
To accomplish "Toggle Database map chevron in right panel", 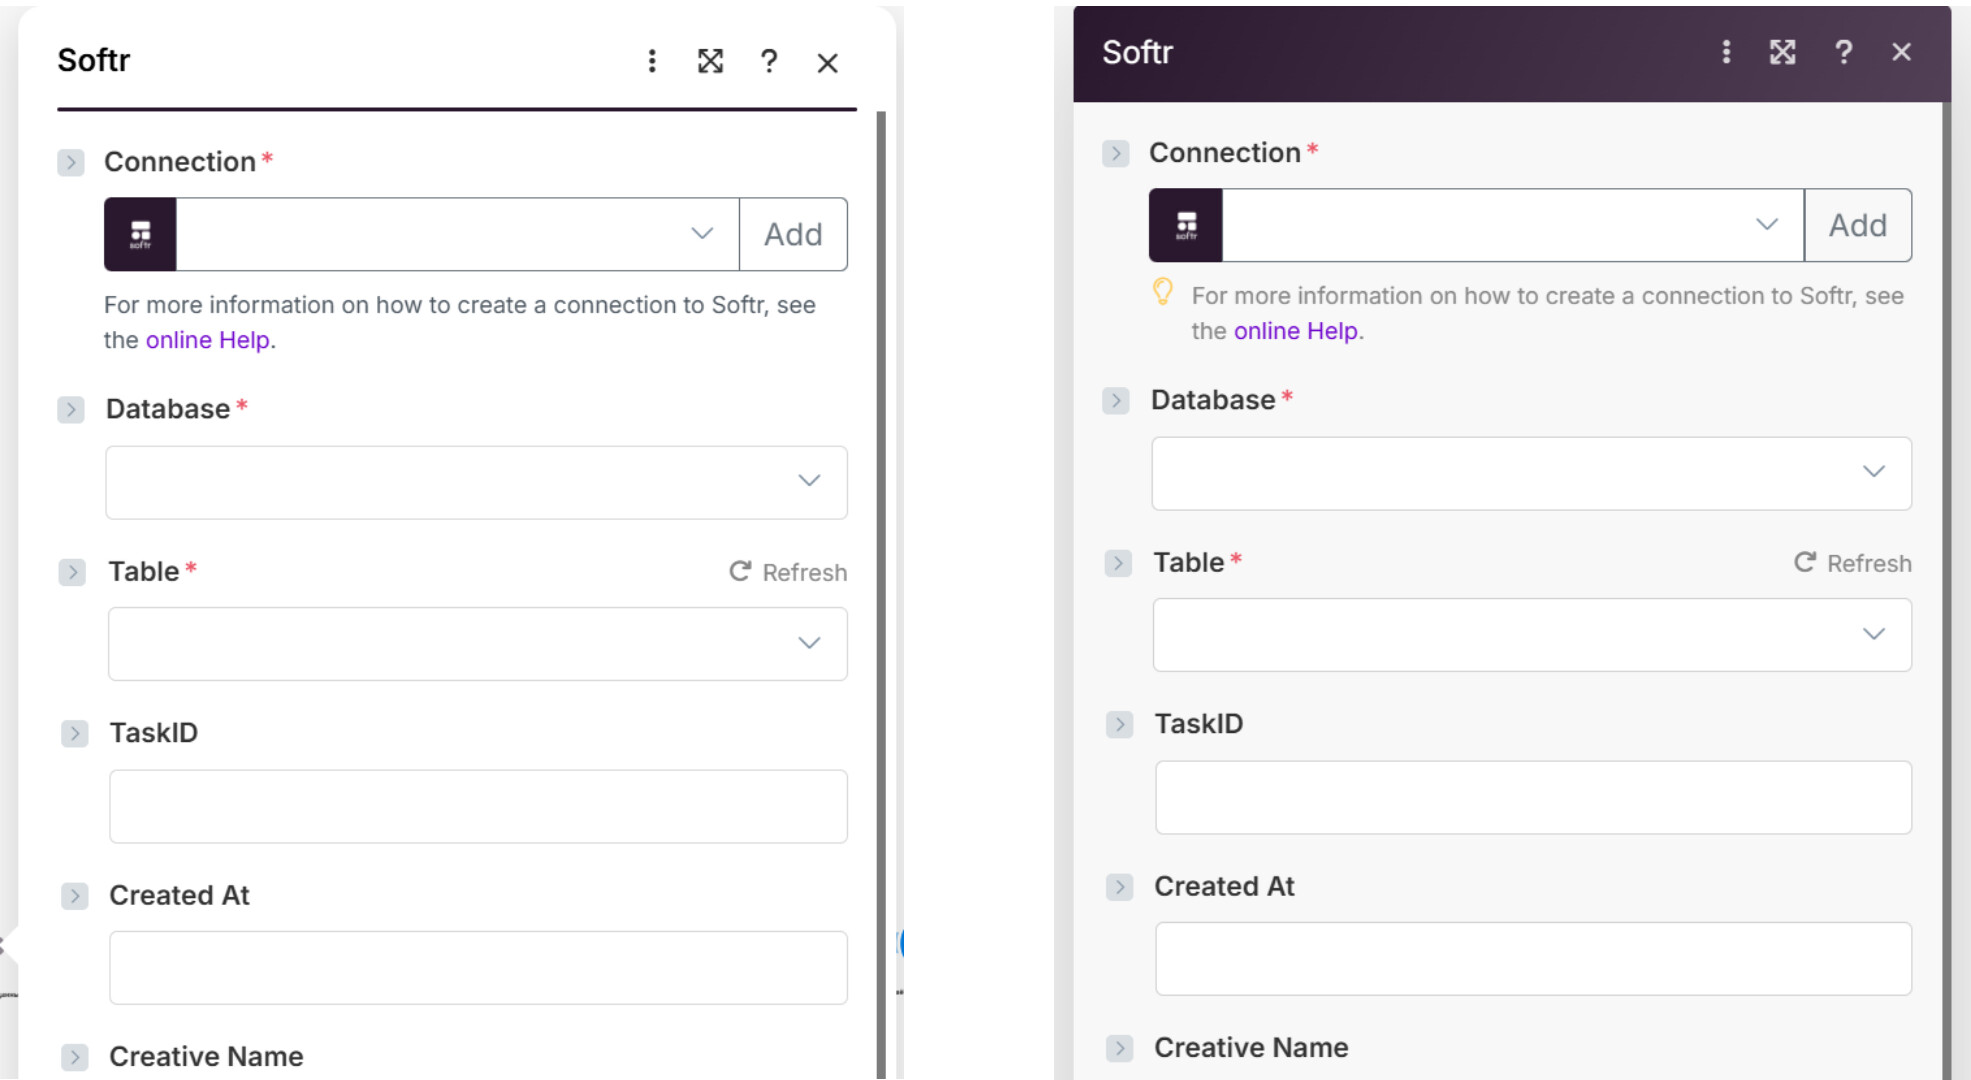I will tap(1116, 401).
